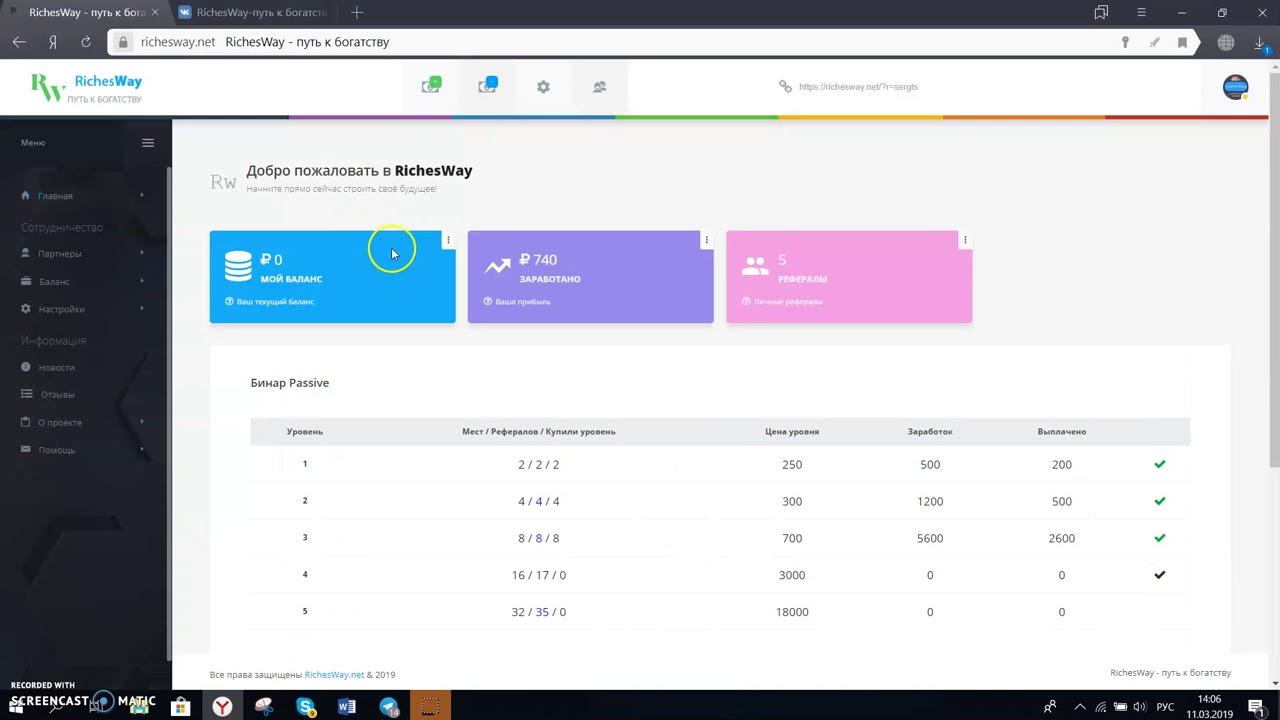This screenshot has width=1280, height=720.
Task: Click the black checkmark in level 4 row
Action: tap(1160, 575)
